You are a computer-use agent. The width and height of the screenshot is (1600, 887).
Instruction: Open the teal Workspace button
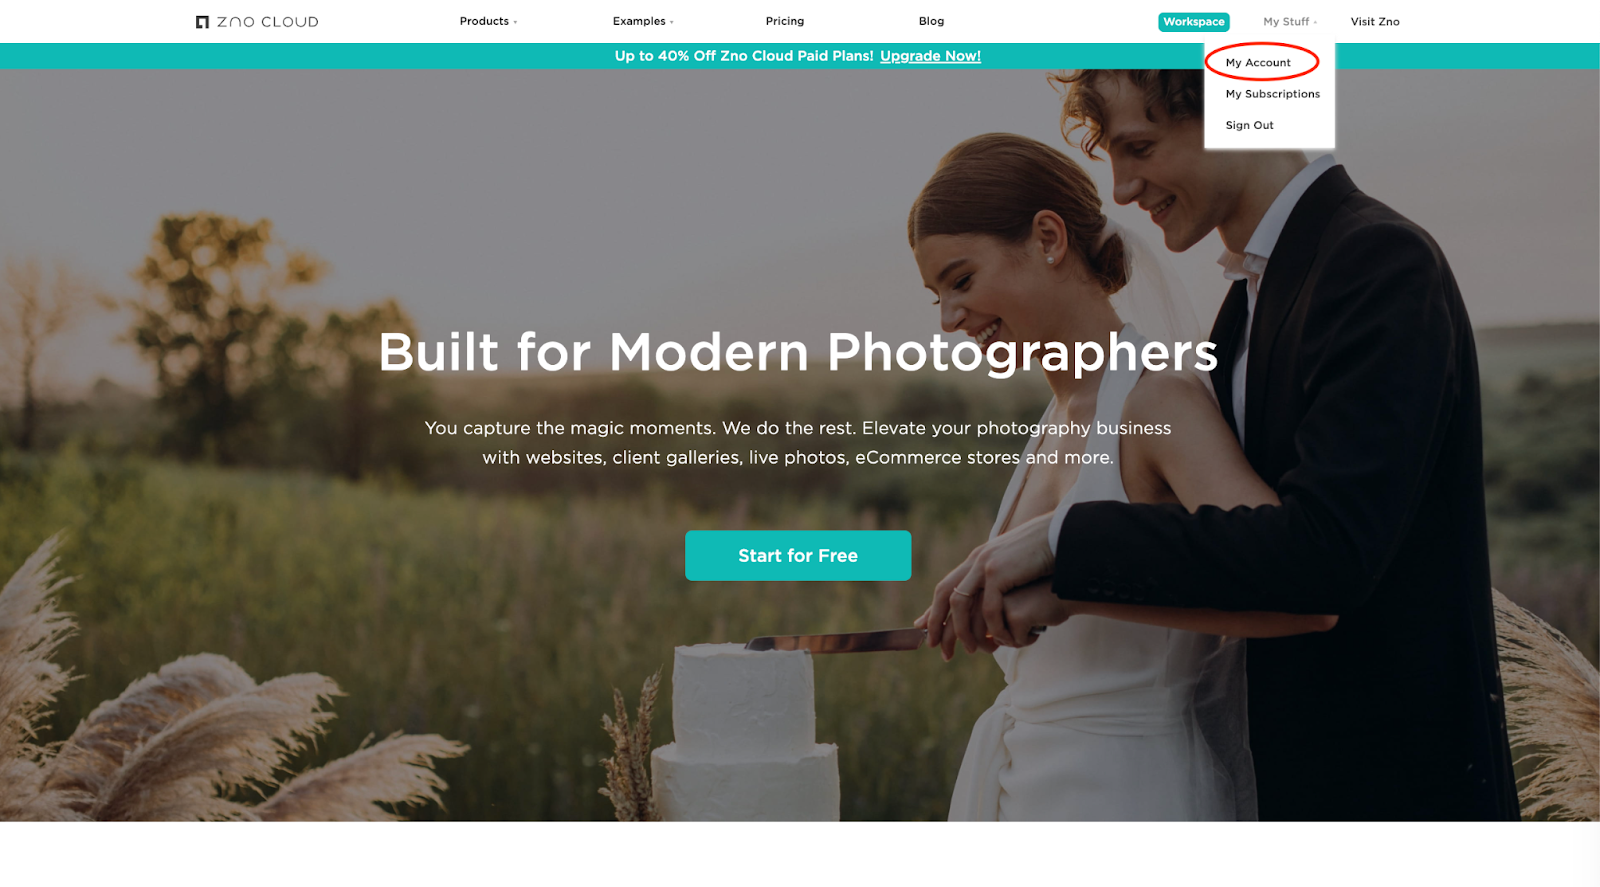(1194, 22)
